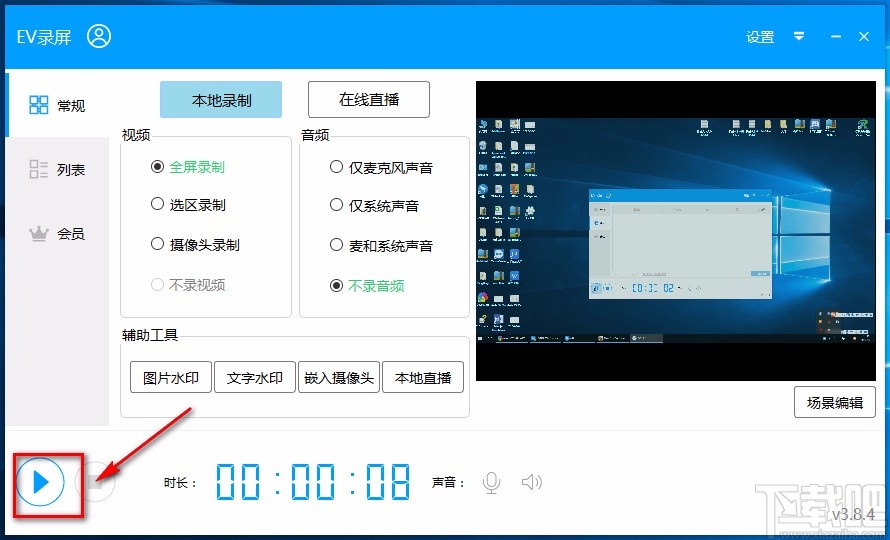890x540 pixels.
Task: Click the blue play button to start recording
Action: click(x=40, y=482)
